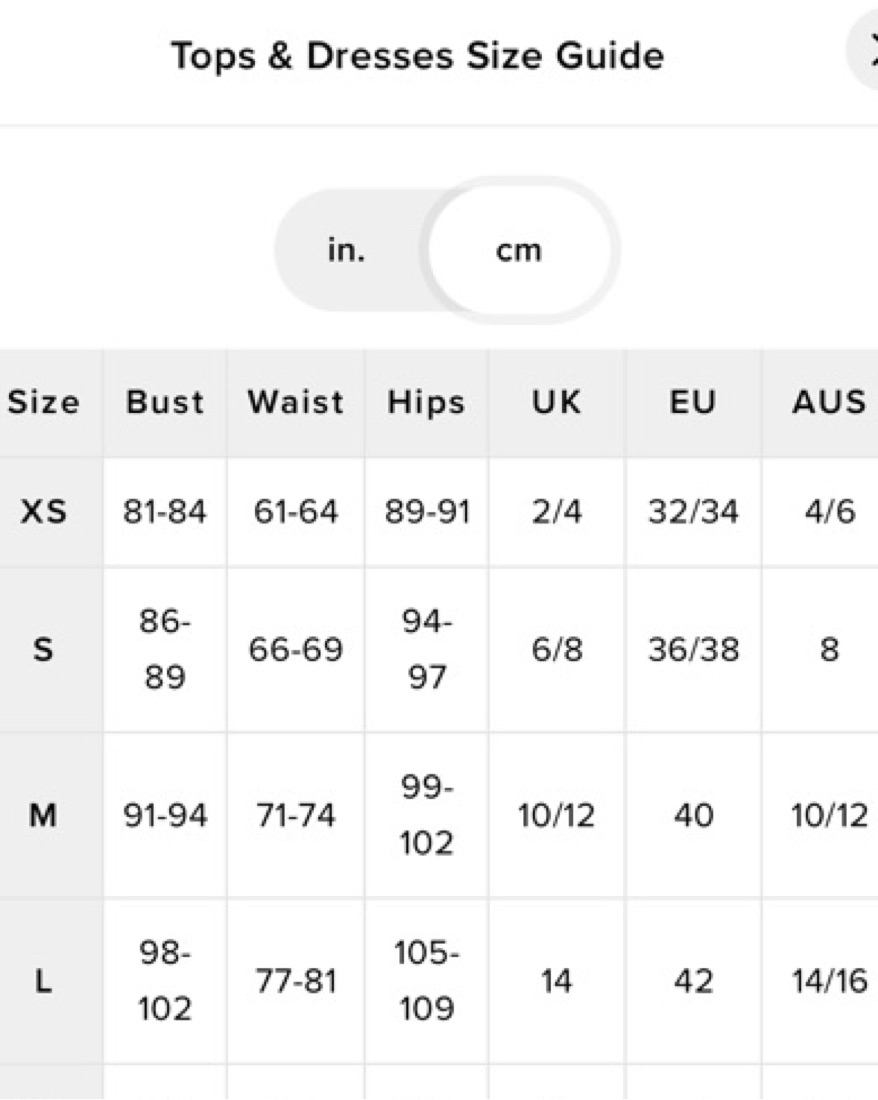Select the L size row label
The height and width of the screenshot is (1100, 878).
pyautogui.click(x=44, y=982)
